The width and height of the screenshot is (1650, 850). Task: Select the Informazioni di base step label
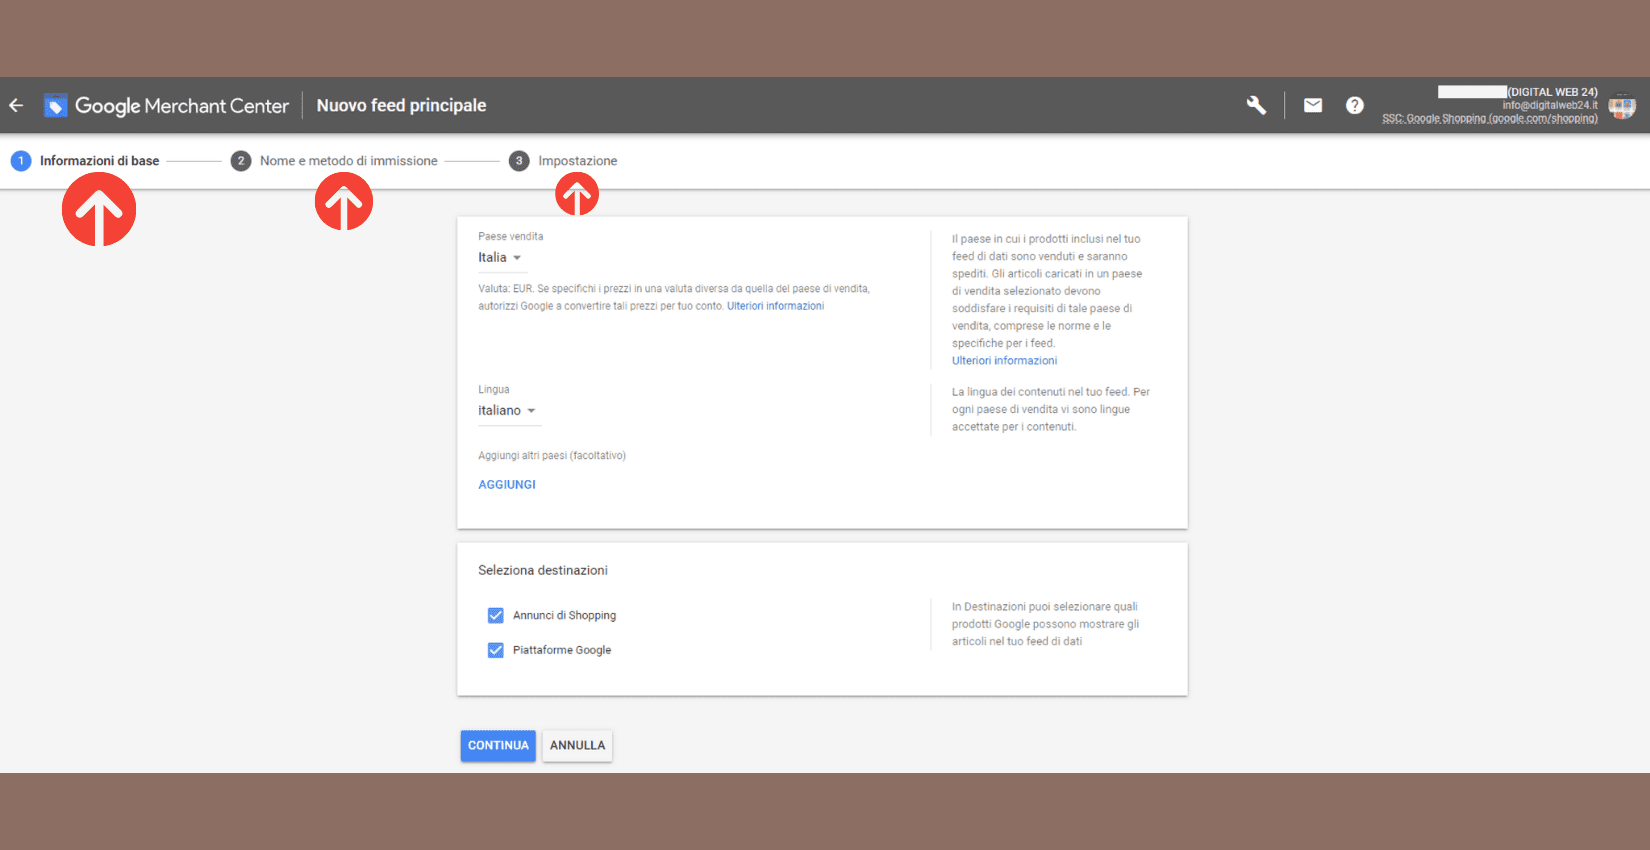point(100,161)
